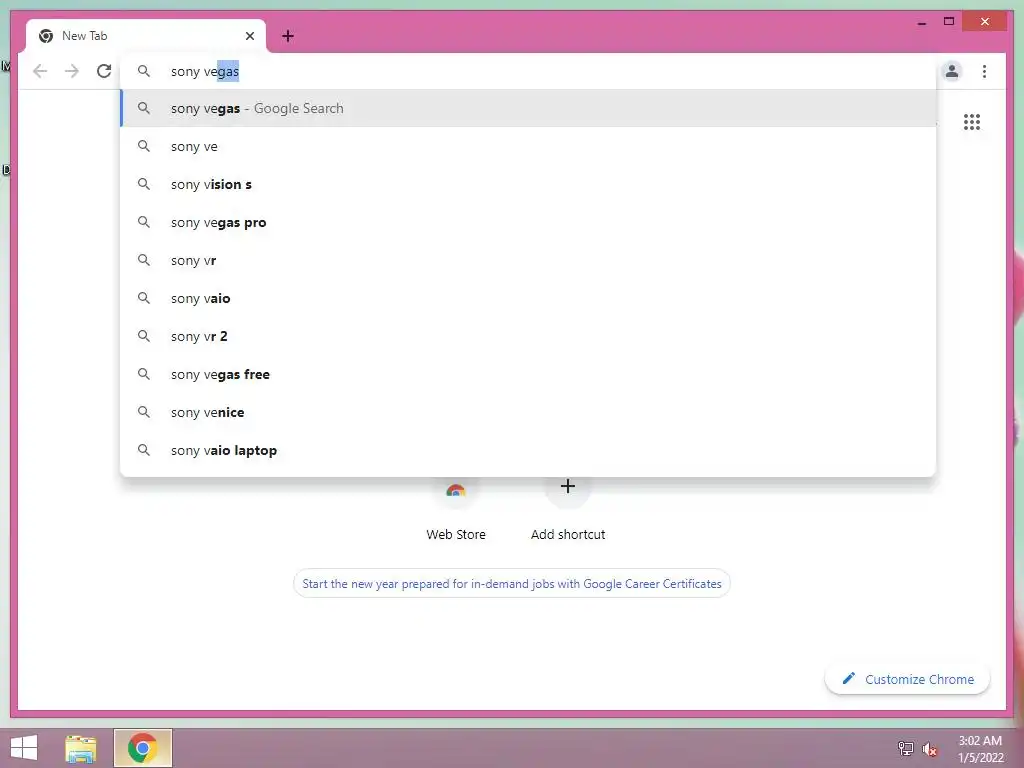Click search icon beside 'sony vegas pro'

[144, 222]
